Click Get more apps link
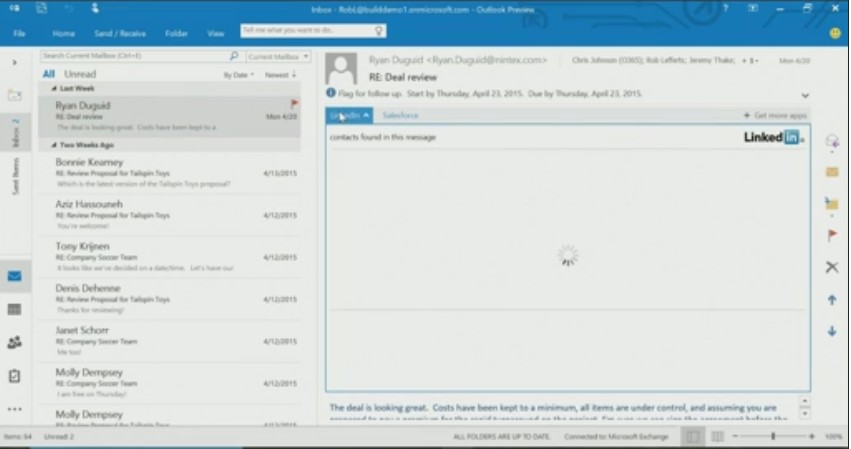Image resolution: width=851 pixels, height=449 pixels. pos(776,115)
